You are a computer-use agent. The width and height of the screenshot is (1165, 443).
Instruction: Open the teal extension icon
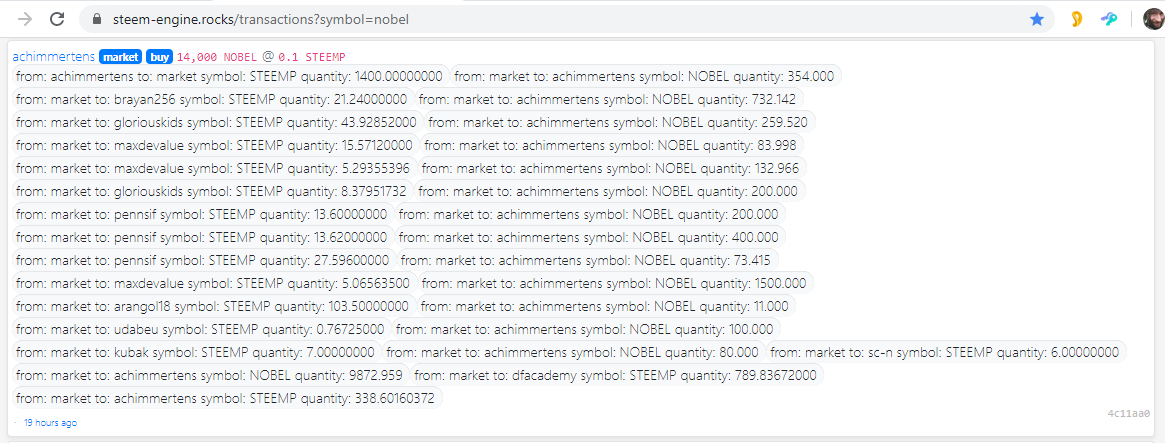click(x=1109, y=20)
